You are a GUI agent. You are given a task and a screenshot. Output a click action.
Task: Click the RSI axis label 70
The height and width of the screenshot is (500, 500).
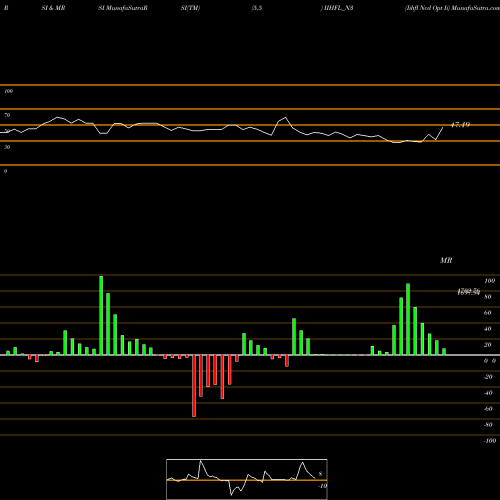[7, 115]
